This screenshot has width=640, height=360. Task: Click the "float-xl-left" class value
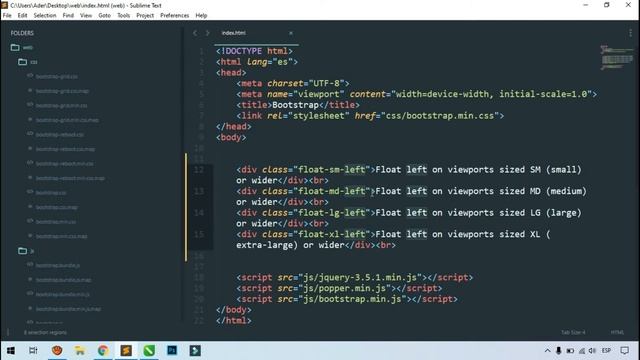coord(331,234)
